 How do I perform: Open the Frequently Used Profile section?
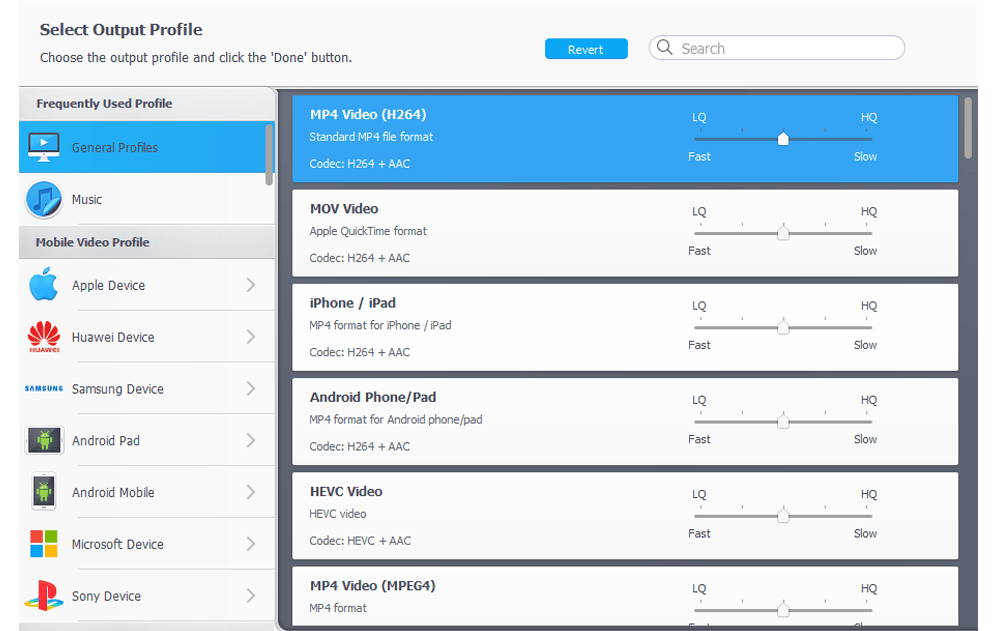pyautogui.click(x=103, y=102)
